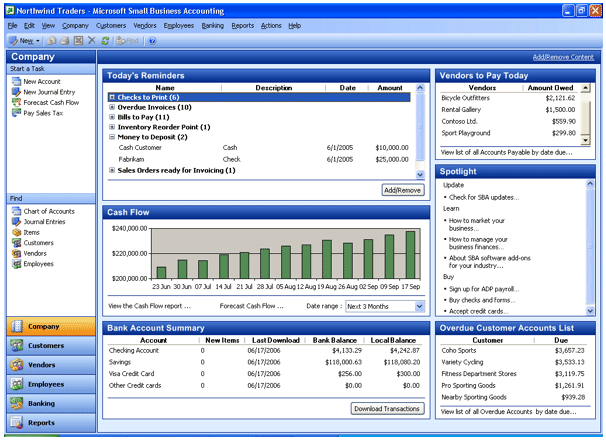606x441 pixels.
Task: Select Items in the Find list
Action: (x=31, y=232)
